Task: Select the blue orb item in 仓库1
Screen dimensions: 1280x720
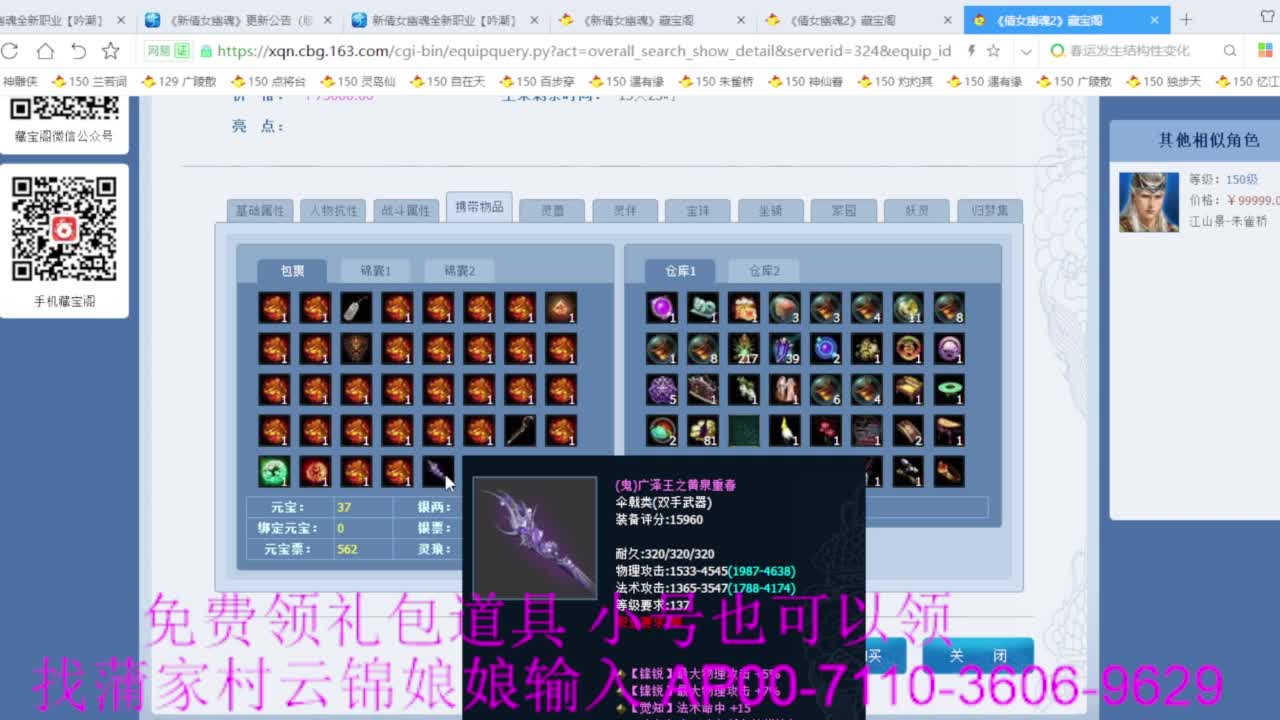Action: [x=825, y=349]
